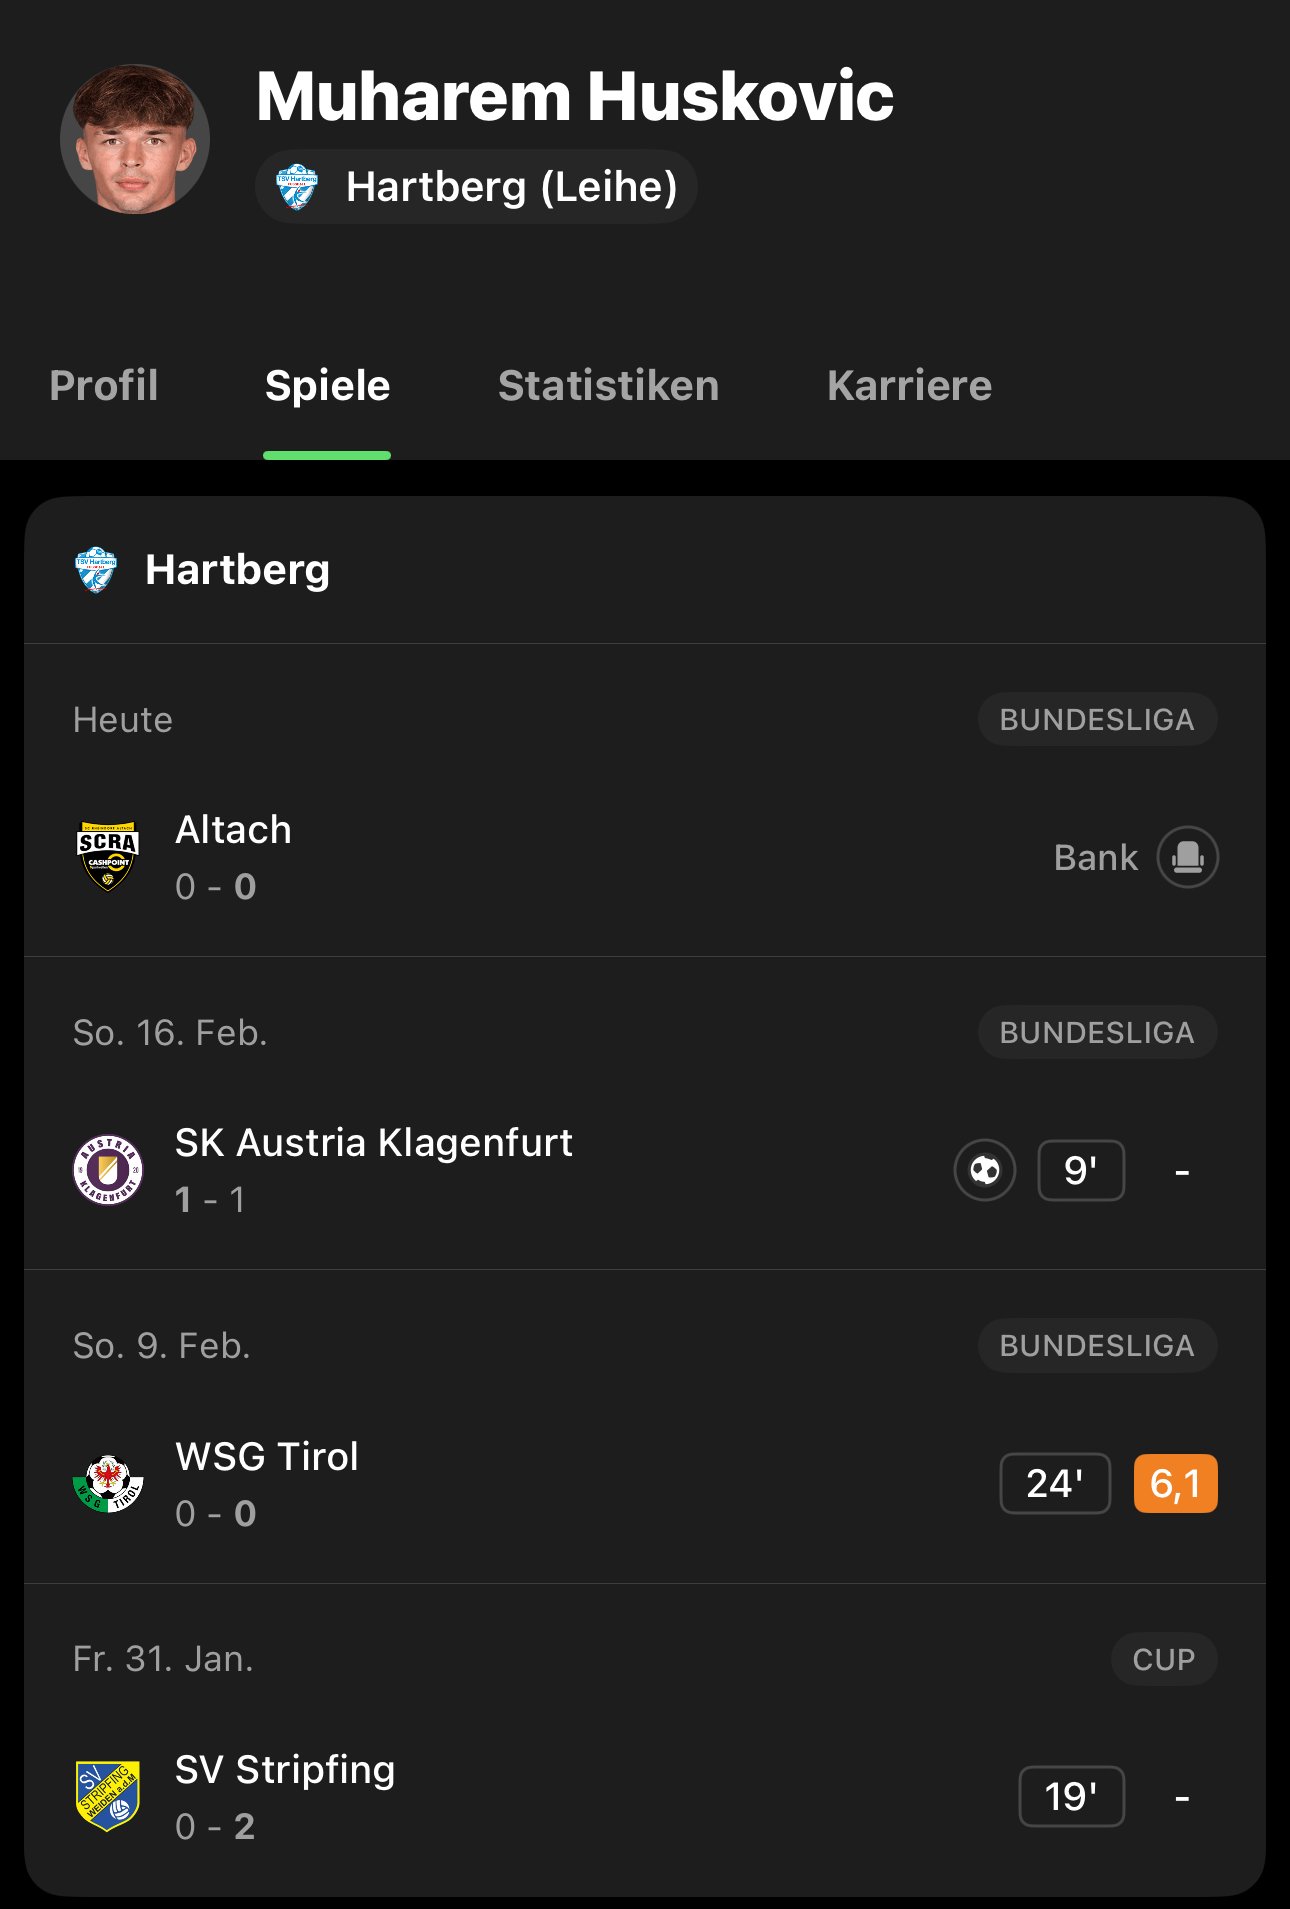This screenshot has height=1909, width=1290.
Task: Tap the goal ball icon for Klagenfurt match
Action: 985,1170
